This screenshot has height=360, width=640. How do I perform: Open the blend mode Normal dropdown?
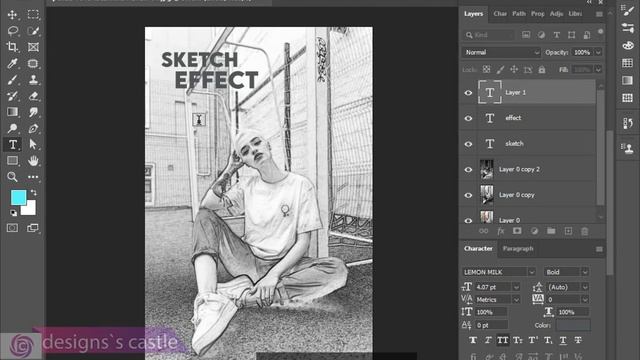502,52
